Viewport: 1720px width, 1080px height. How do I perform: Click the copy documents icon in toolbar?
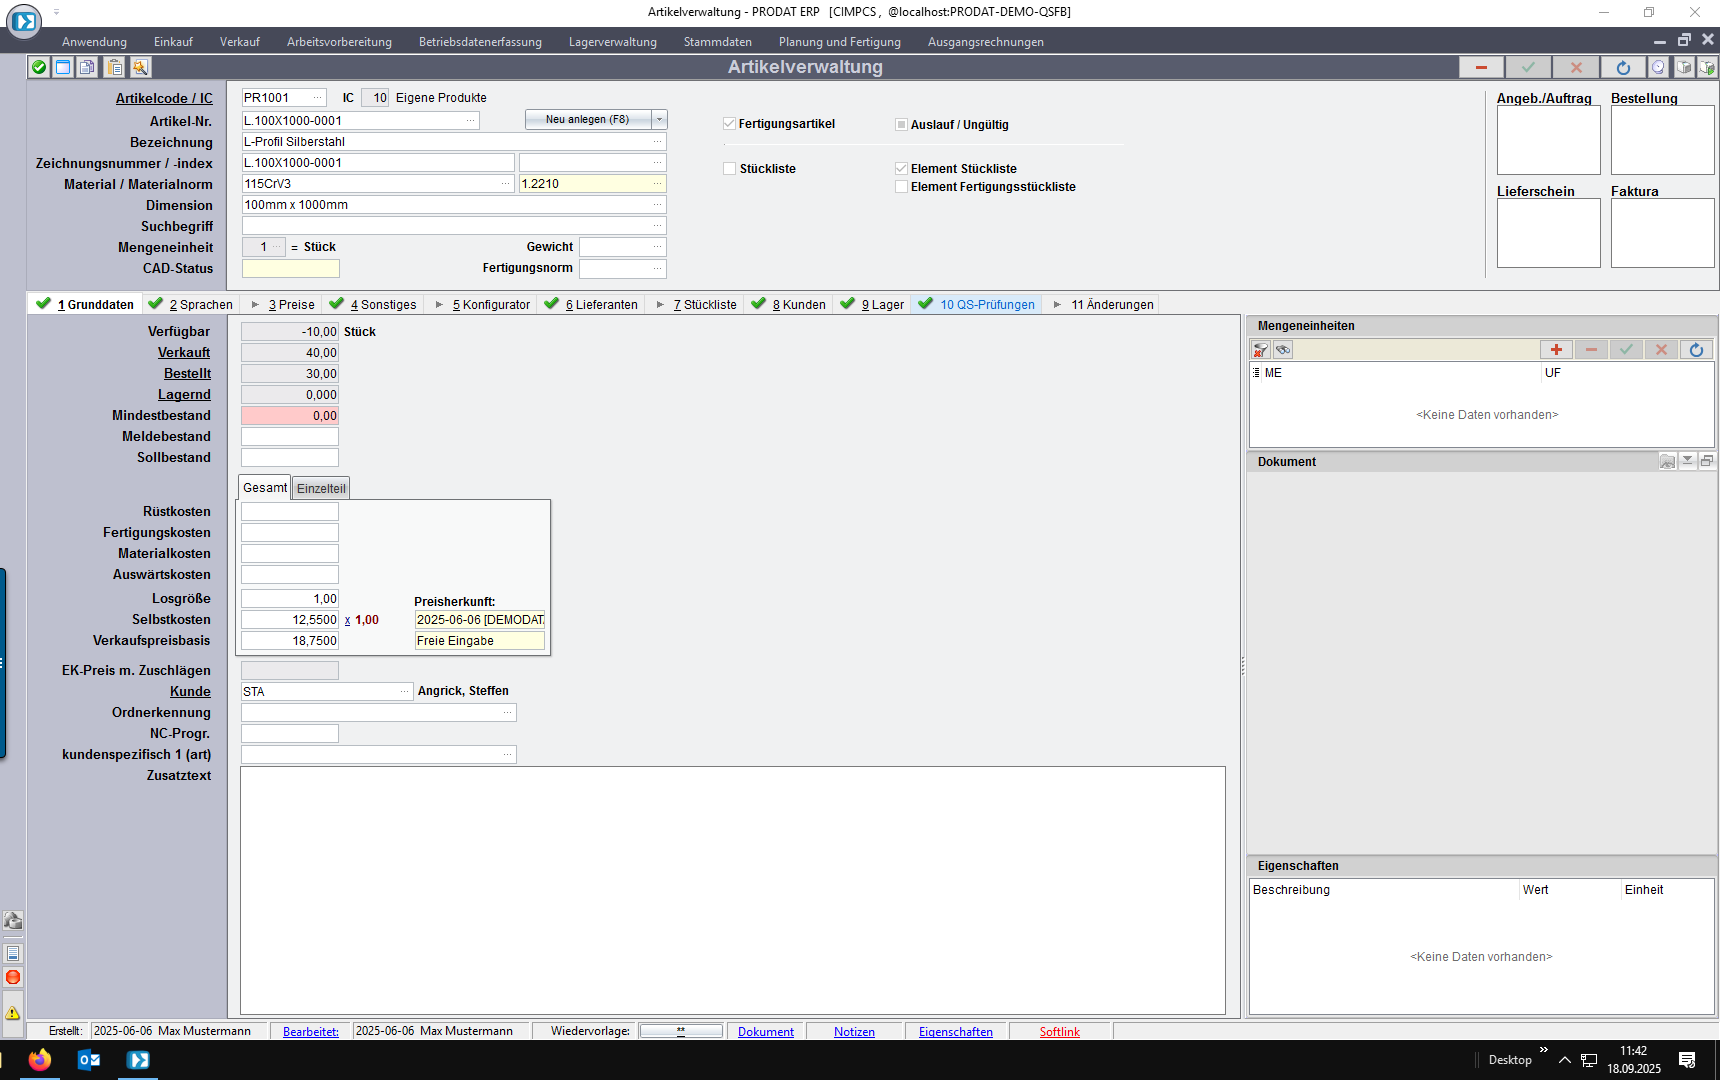tap(88, 67)
